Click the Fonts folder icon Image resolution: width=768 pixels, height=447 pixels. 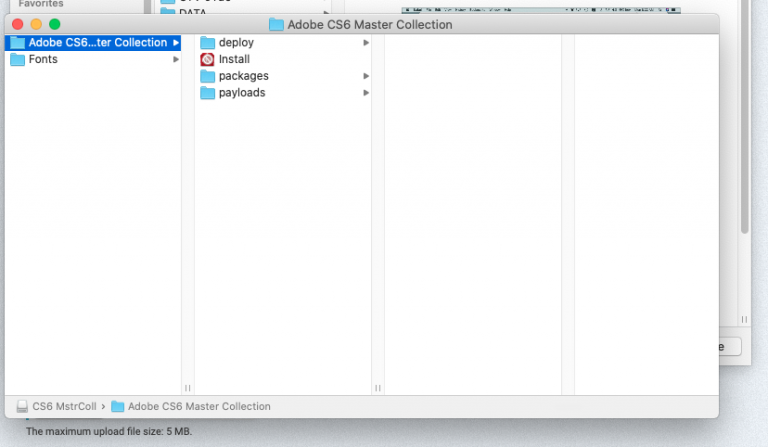tap(18, 59)
